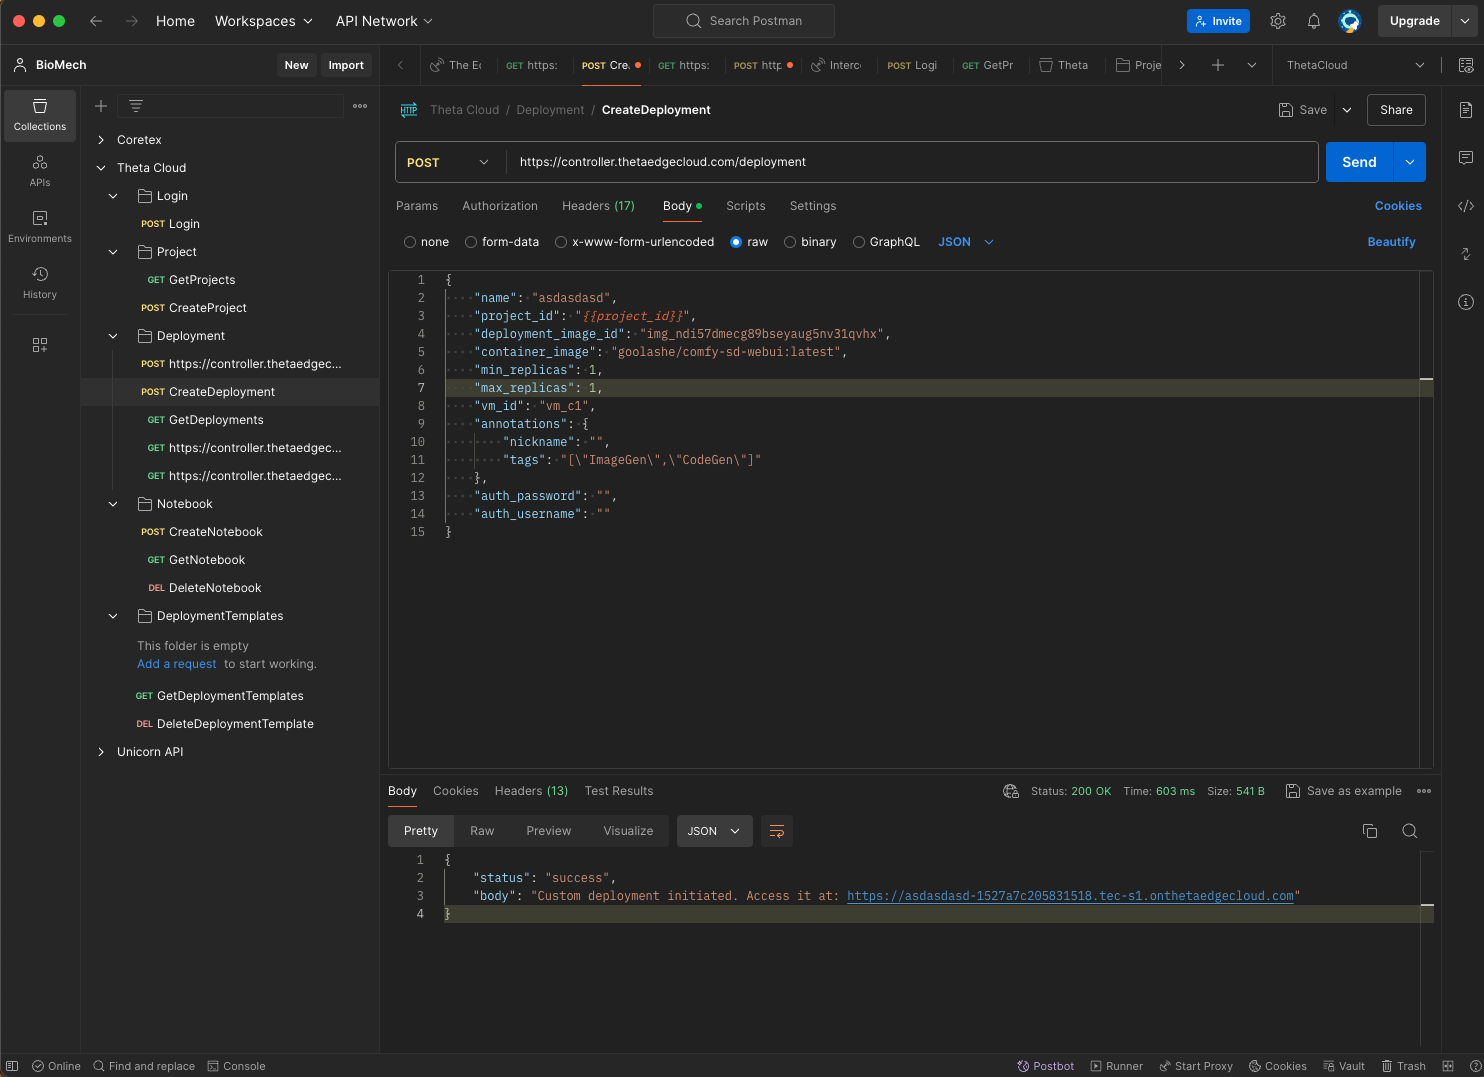The height and width of the screenshot is (1077, 1484).
Task: Toggle the response word wrap icon
Action: (777, 831)
